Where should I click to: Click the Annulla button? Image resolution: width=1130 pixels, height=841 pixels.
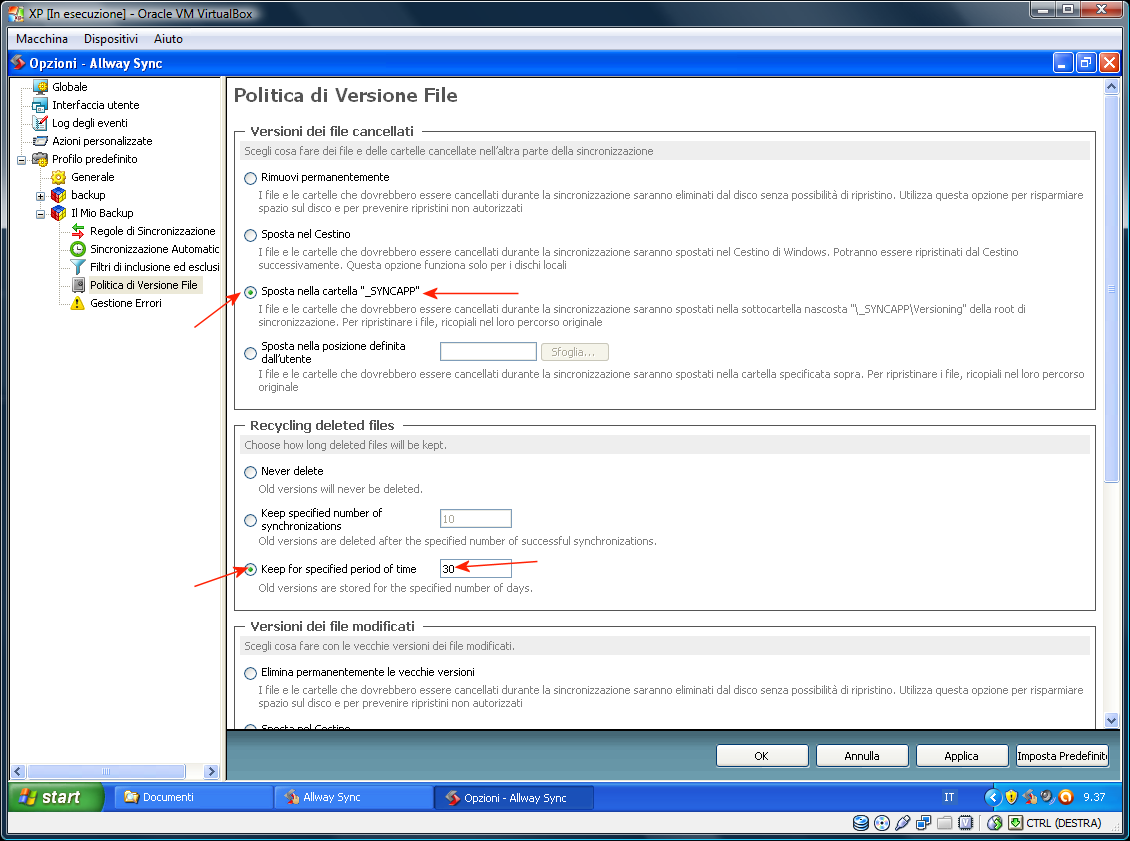coord(862,756)
